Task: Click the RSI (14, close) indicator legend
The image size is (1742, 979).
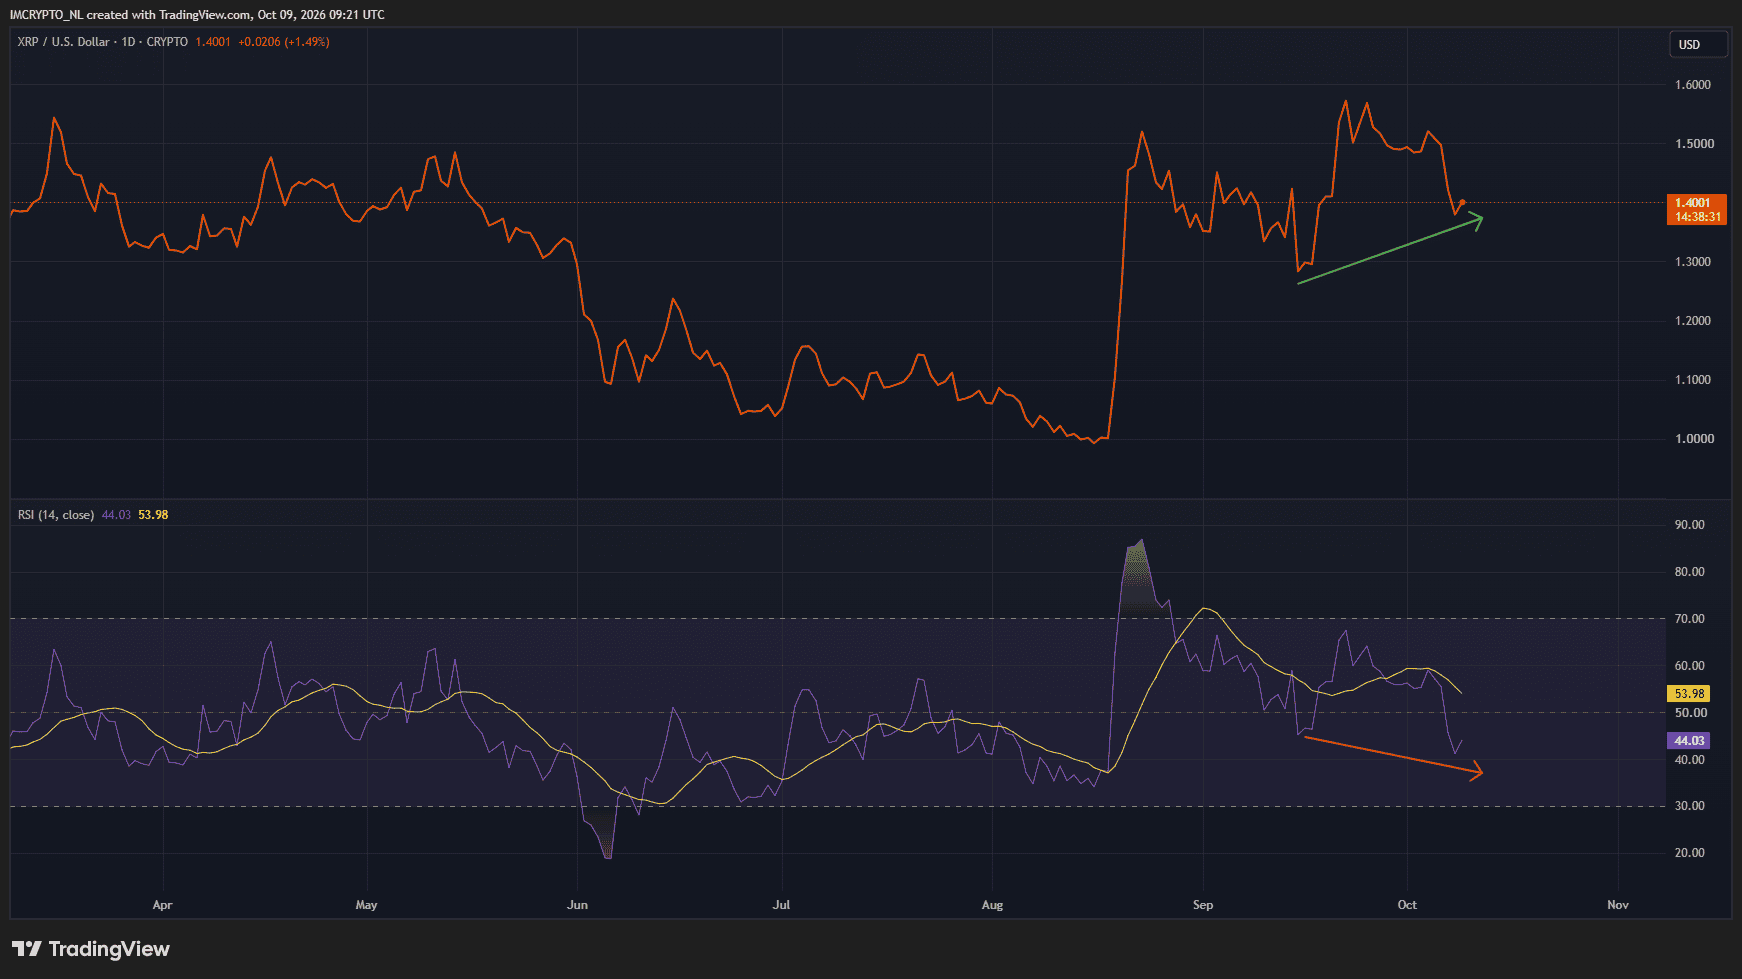Action: (x=56, y=515)
